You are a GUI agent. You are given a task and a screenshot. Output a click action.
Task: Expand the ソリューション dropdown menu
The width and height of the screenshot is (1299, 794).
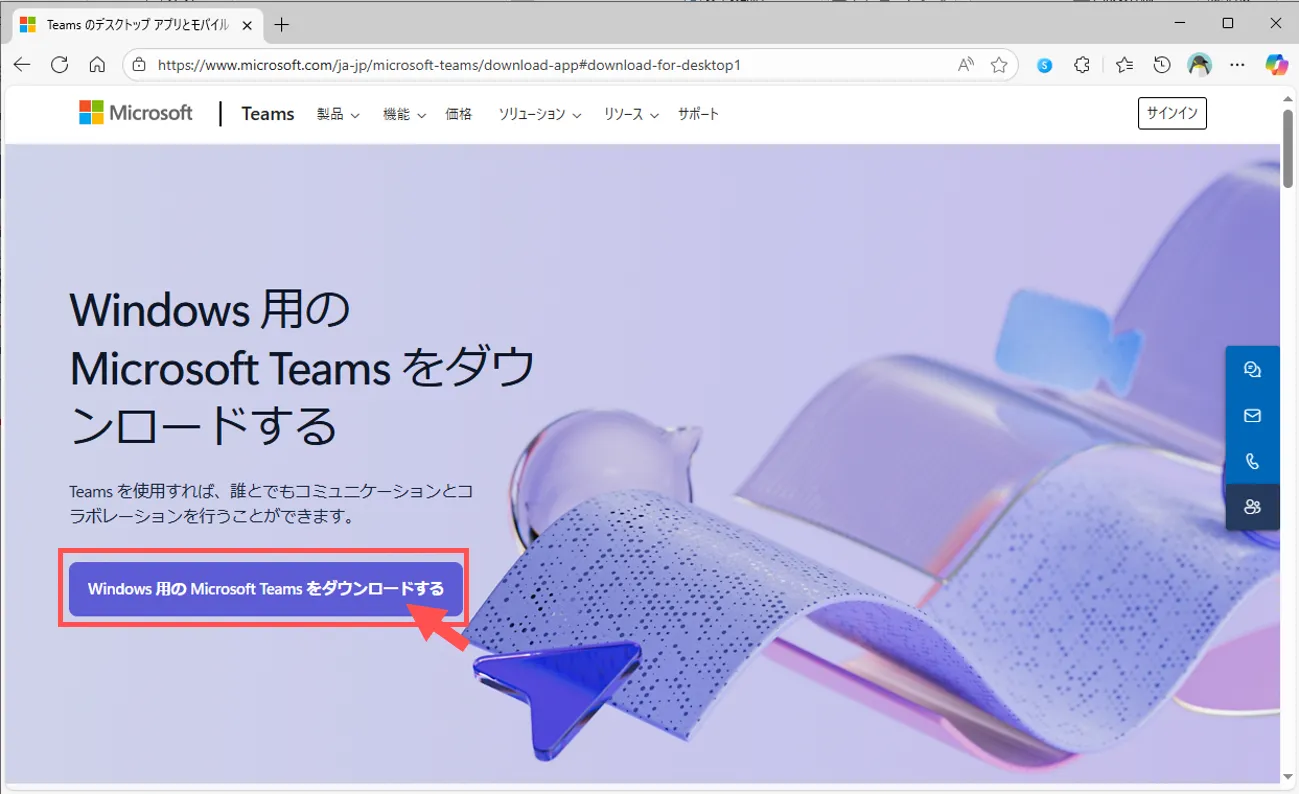[540, 114]
